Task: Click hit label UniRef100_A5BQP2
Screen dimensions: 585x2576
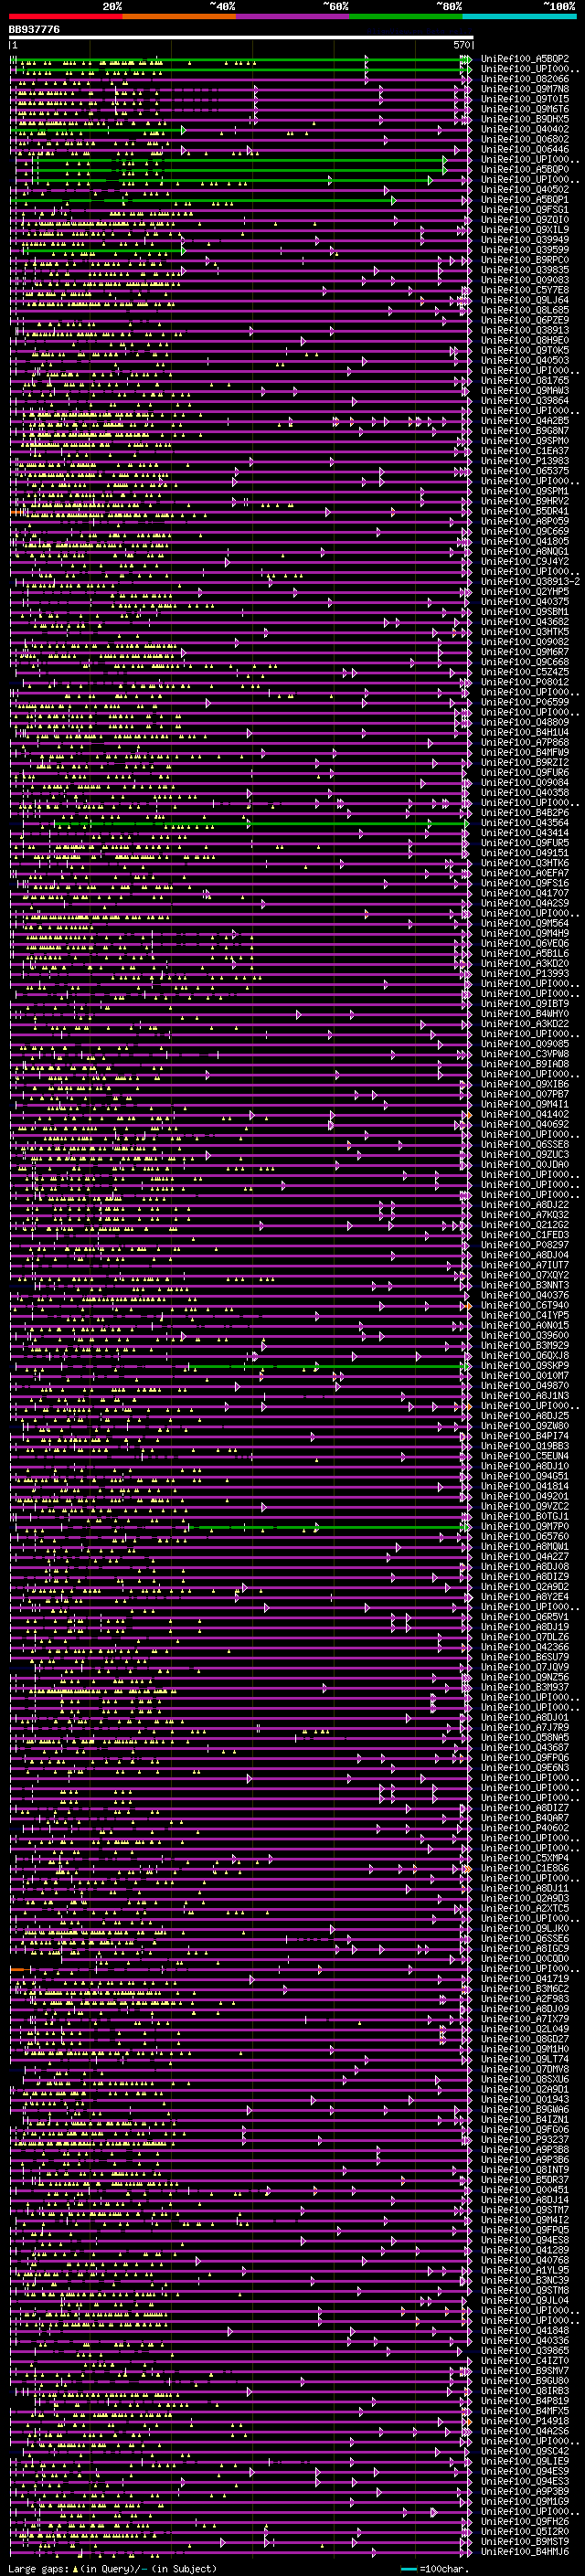Action: [525, 59]
